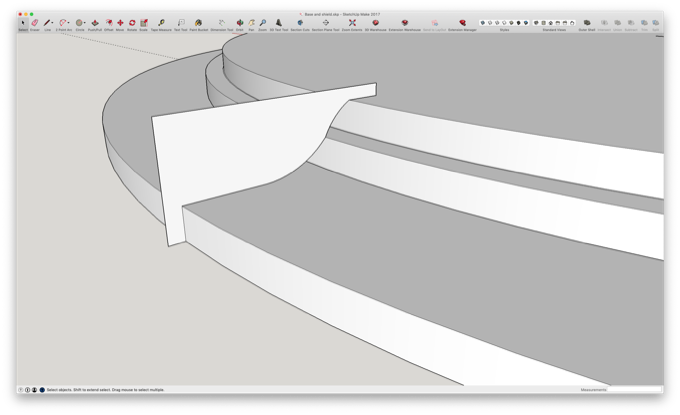Select the Circle tool
Image resolution: width=680 pixels, height=415 pixels.
coord(79,23)
